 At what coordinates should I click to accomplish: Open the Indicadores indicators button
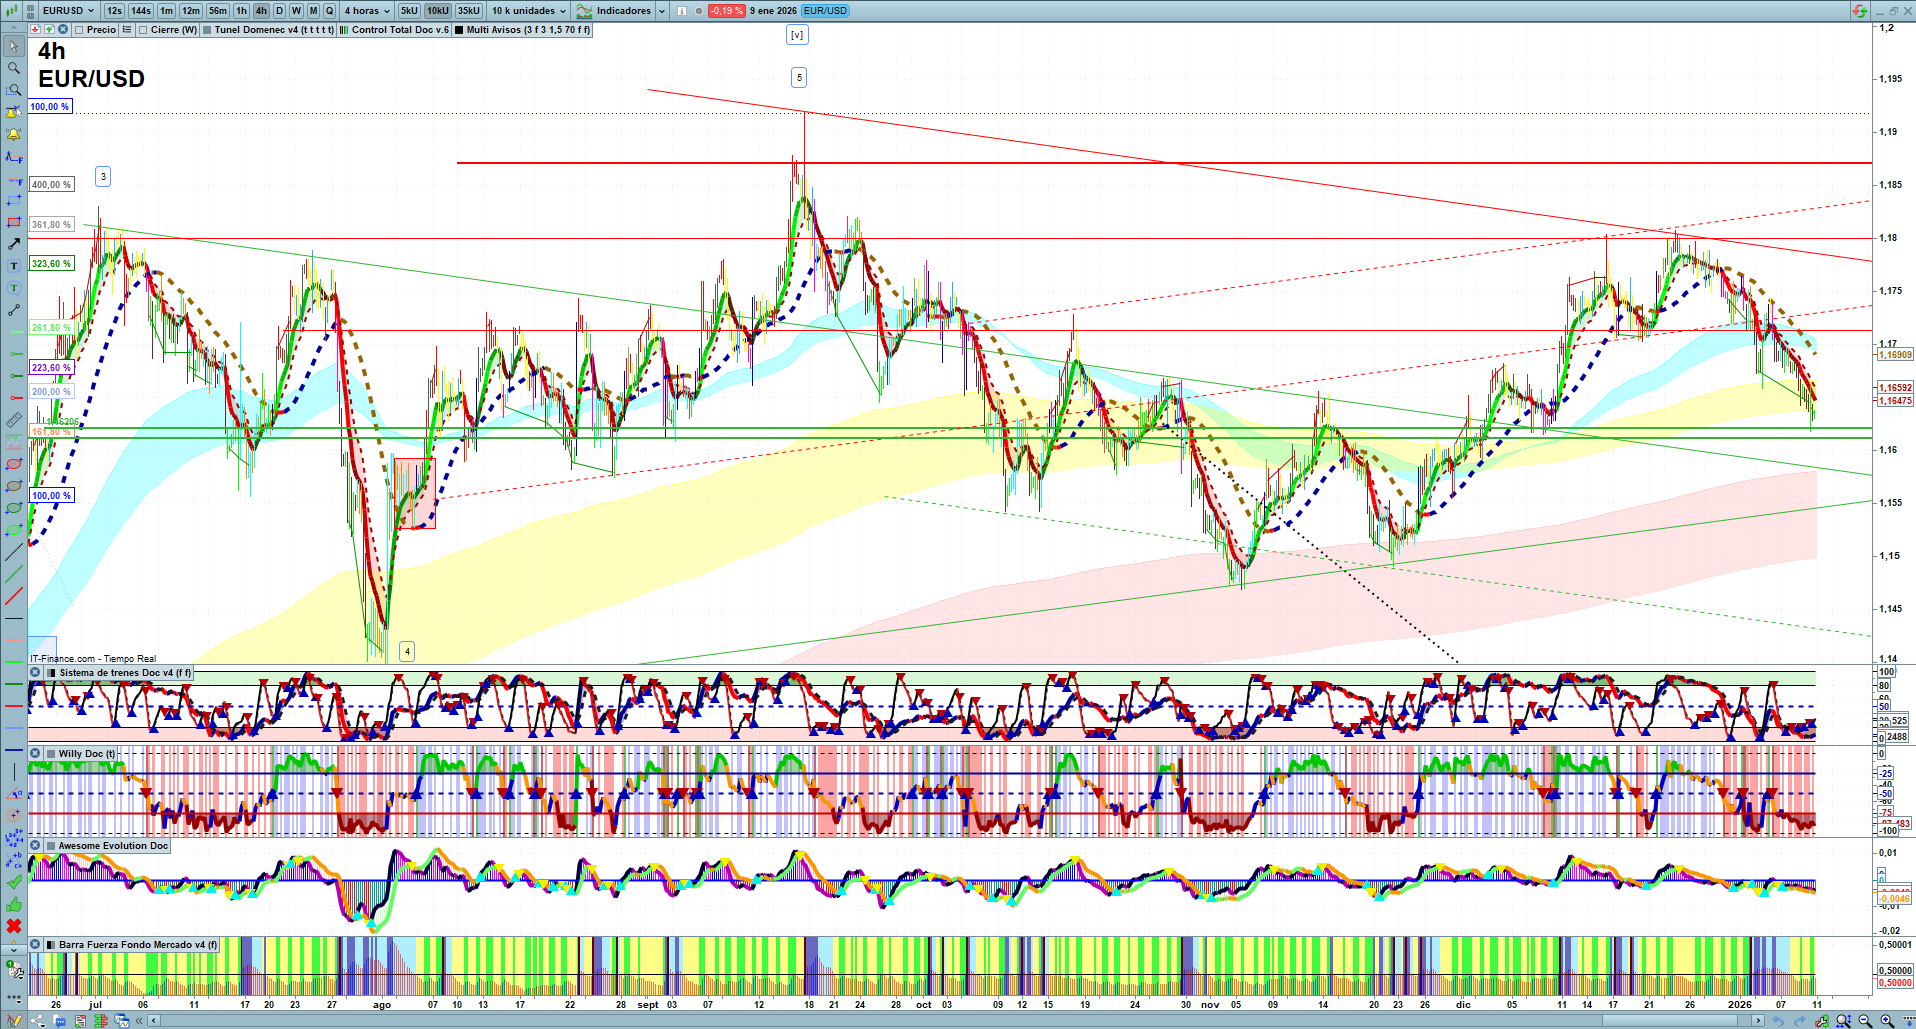(622, 11)
